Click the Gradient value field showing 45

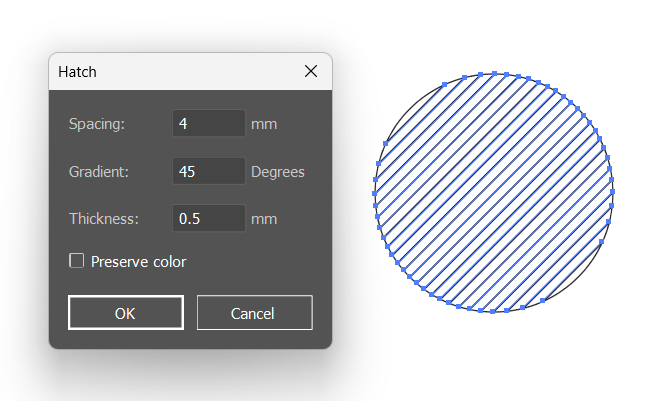(x=209, y=171)
